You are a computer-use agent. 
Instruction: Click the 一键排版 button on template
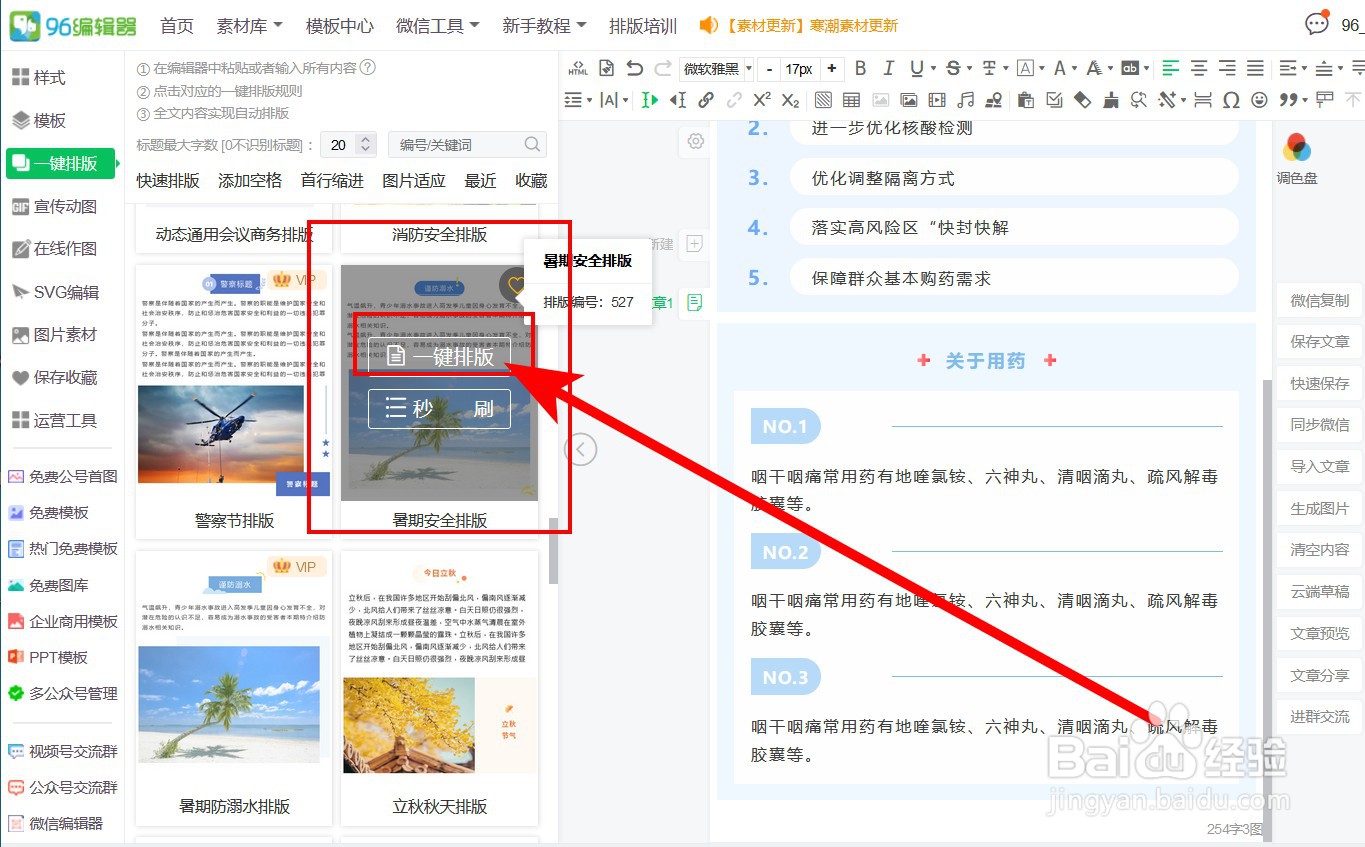pyautogui.click(x=439, y=356)
